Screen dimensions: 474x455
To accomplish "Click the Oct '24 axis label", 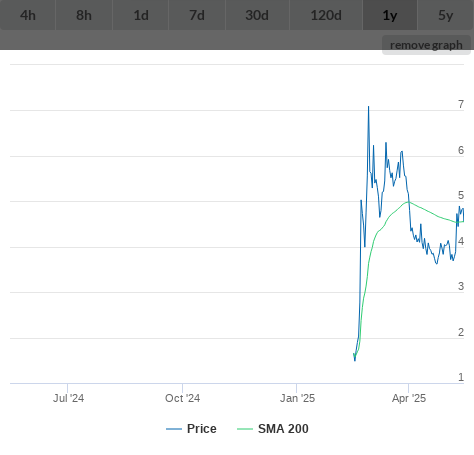I will (x=183, y=398).
